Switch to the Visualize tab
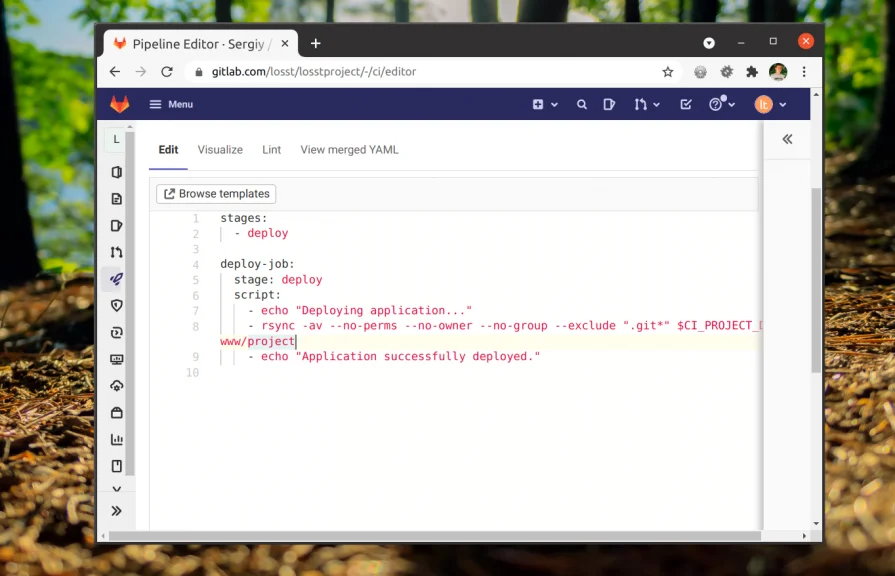This screenshot has height=576, width=895. [x=220, y=149]
